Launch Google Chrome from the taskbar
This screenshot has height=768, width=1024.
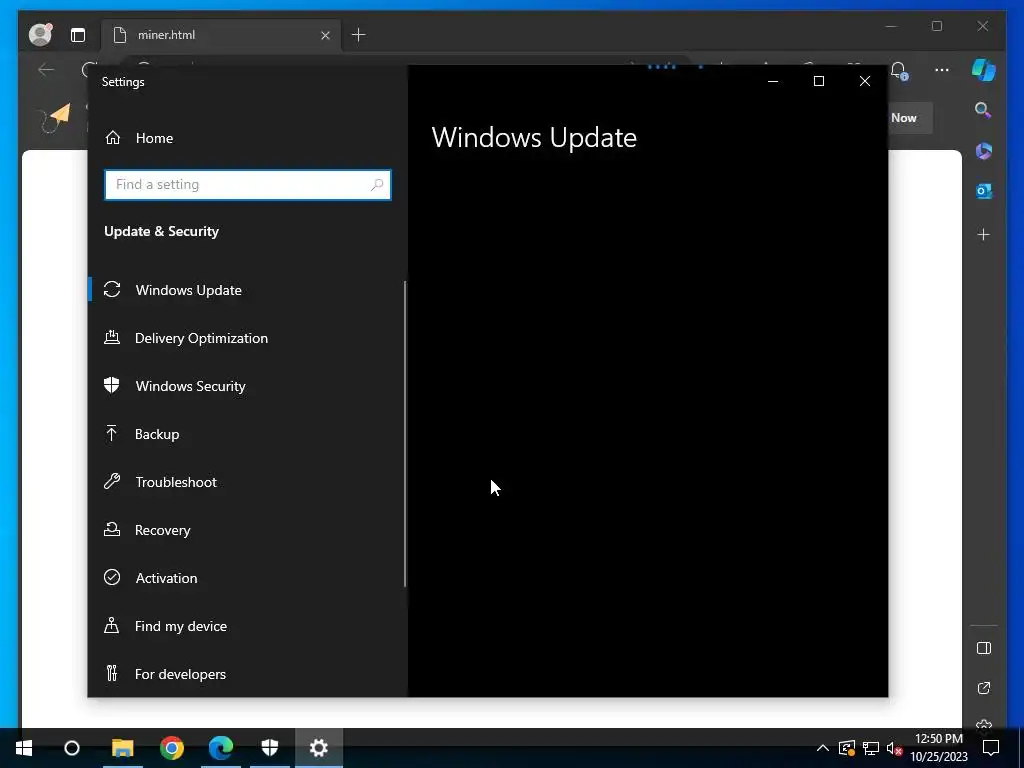click(172, 748)
